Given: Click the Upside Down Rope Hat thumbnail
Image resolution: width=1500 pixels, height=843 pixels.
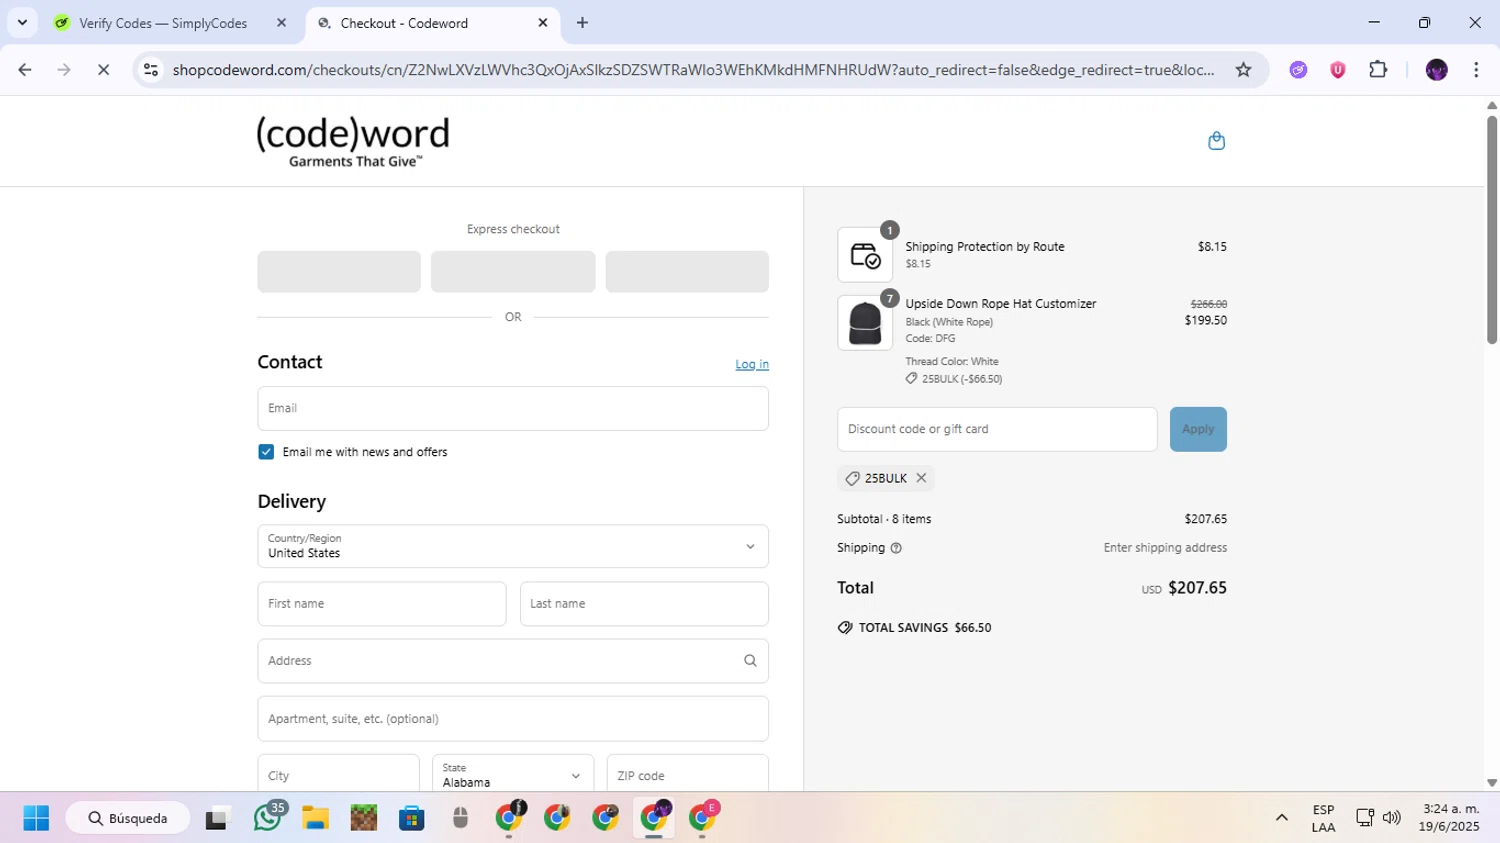Looking at the screenshot, I should (x=865, y=323).
